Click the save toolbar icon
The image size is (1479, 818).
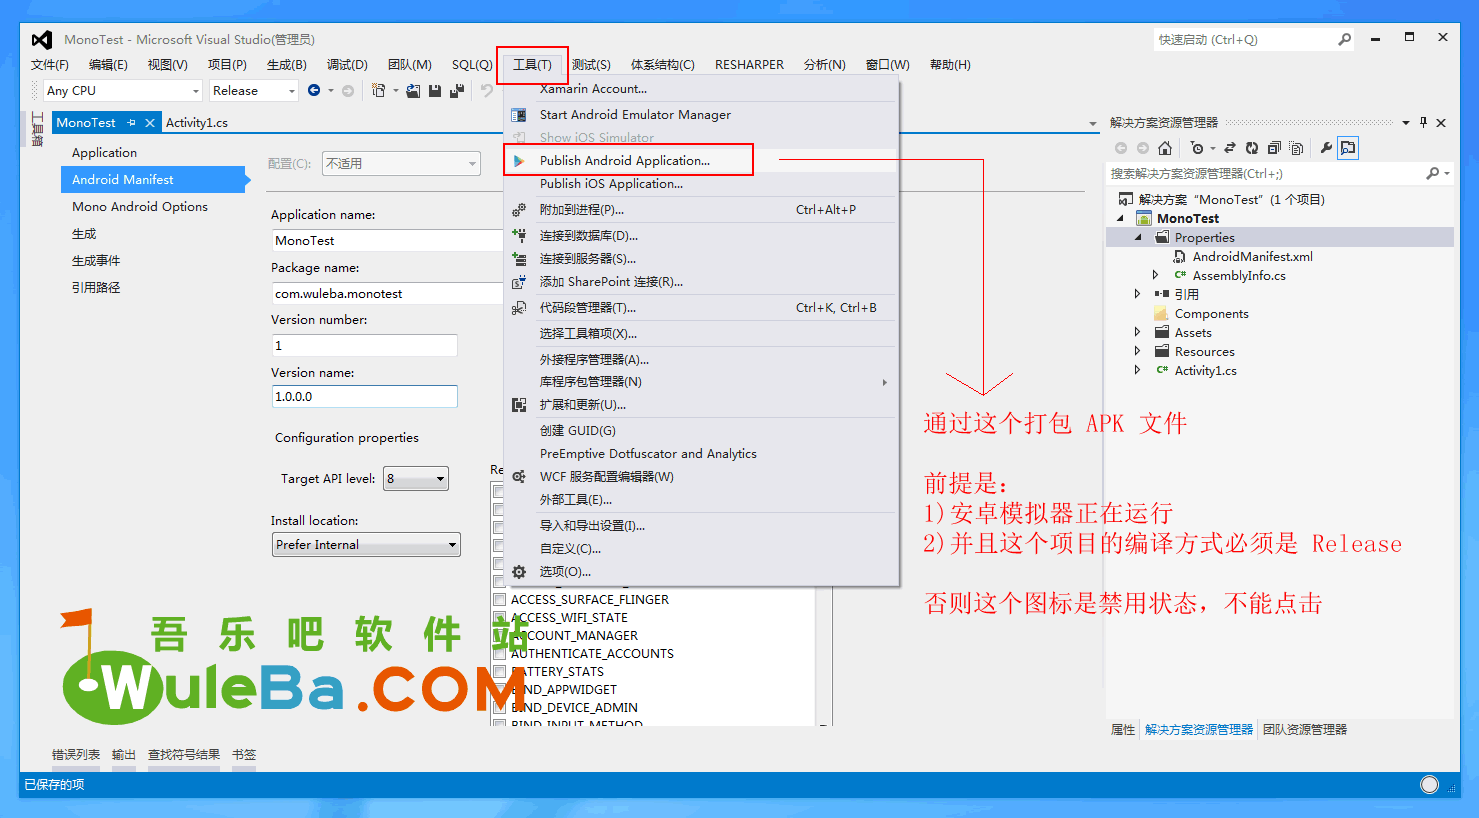[x=435, y=90]
